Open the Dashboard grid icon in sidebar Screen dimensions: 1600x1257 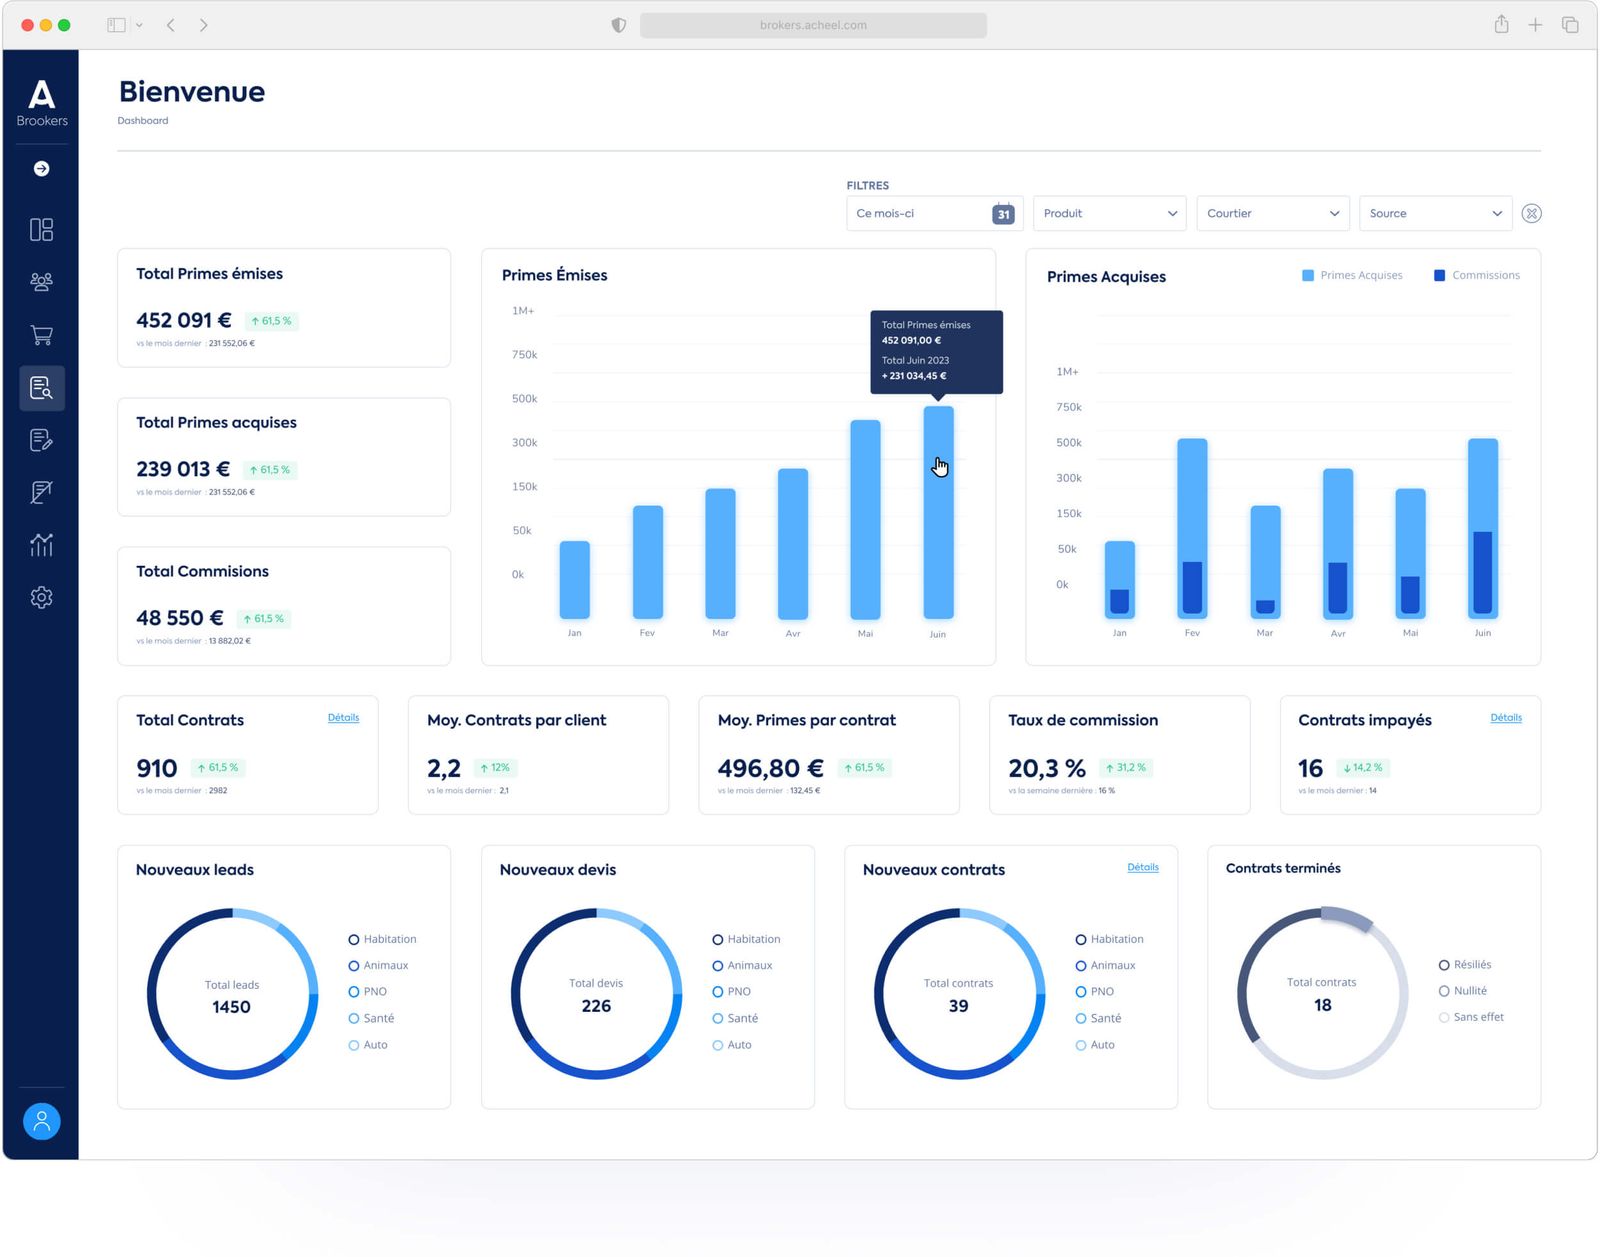(41, 229)
